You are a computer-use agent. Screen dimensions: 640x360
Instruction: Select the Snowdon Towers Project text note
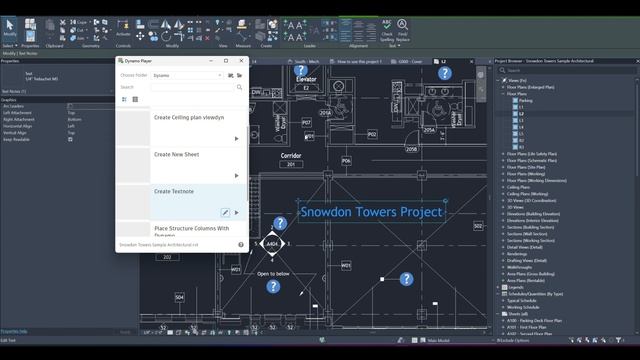tap(371, 212)
